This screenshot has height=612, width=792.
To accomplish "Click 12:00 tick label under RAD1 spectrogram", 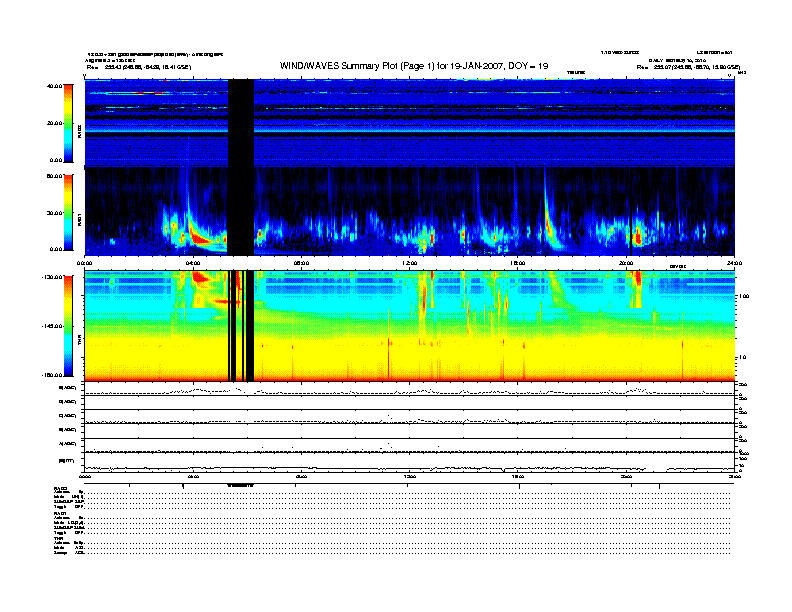I will click(x=410, y=263).
